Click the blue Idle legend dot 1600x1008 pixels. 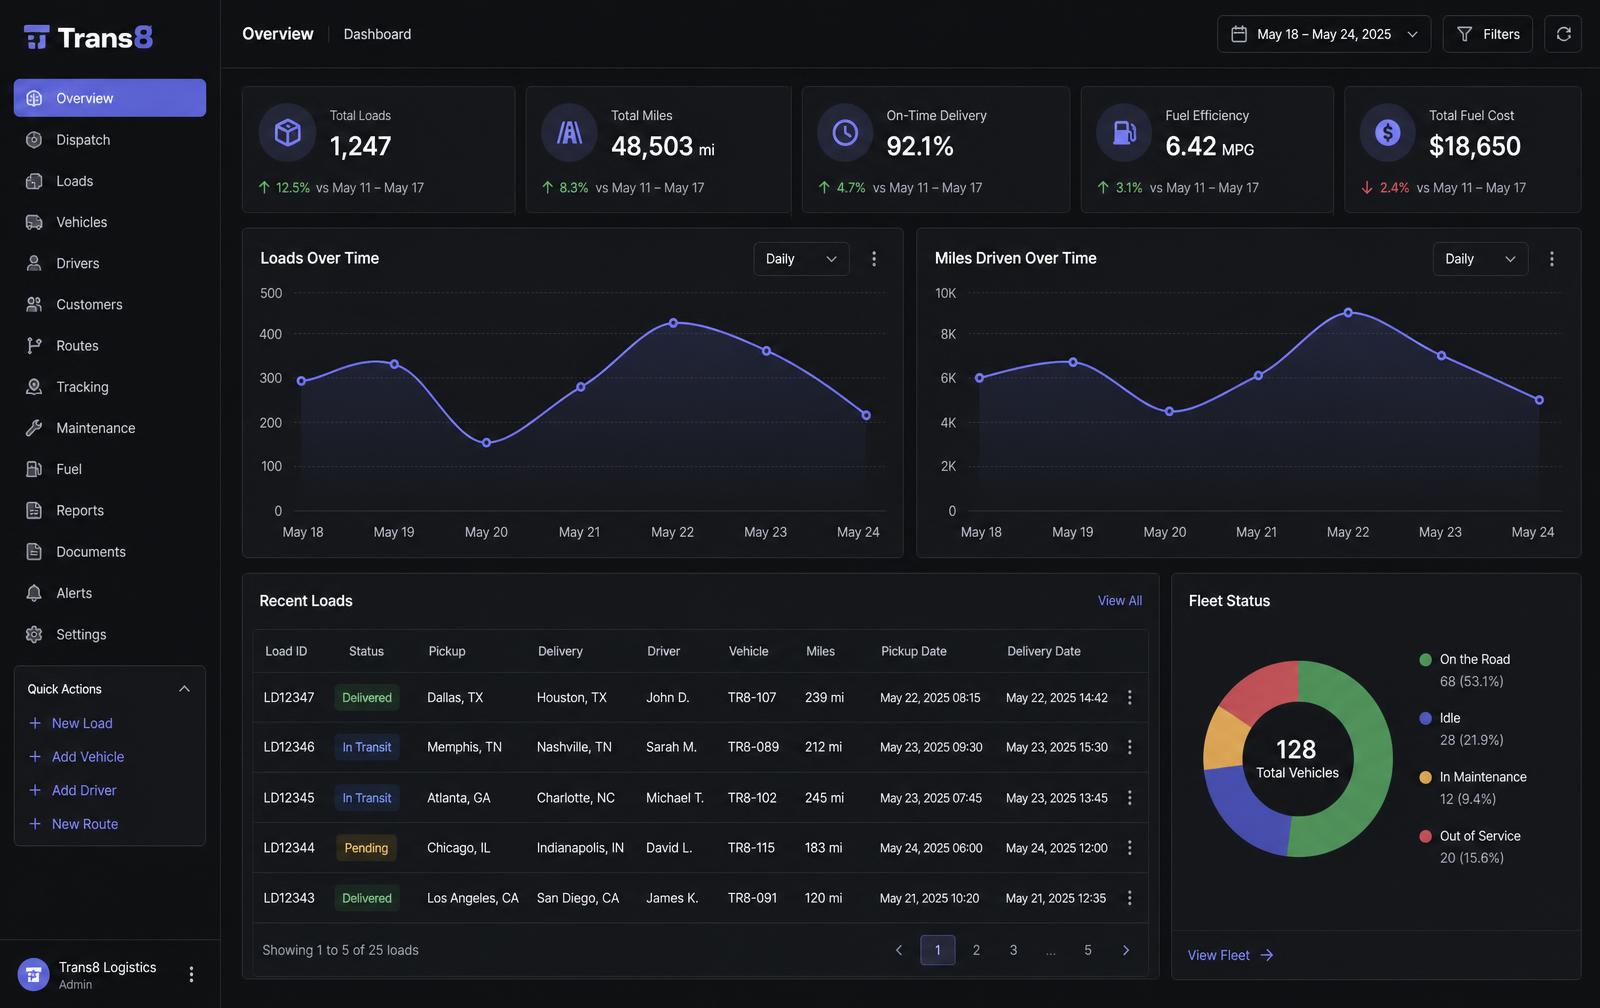click(1425, 718)
